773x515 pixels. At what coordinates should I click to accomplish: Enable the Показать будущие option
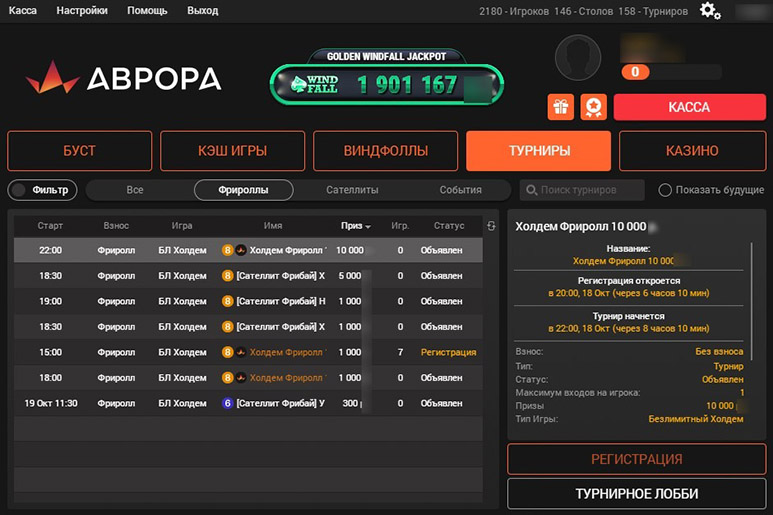(x=665, y=190)
